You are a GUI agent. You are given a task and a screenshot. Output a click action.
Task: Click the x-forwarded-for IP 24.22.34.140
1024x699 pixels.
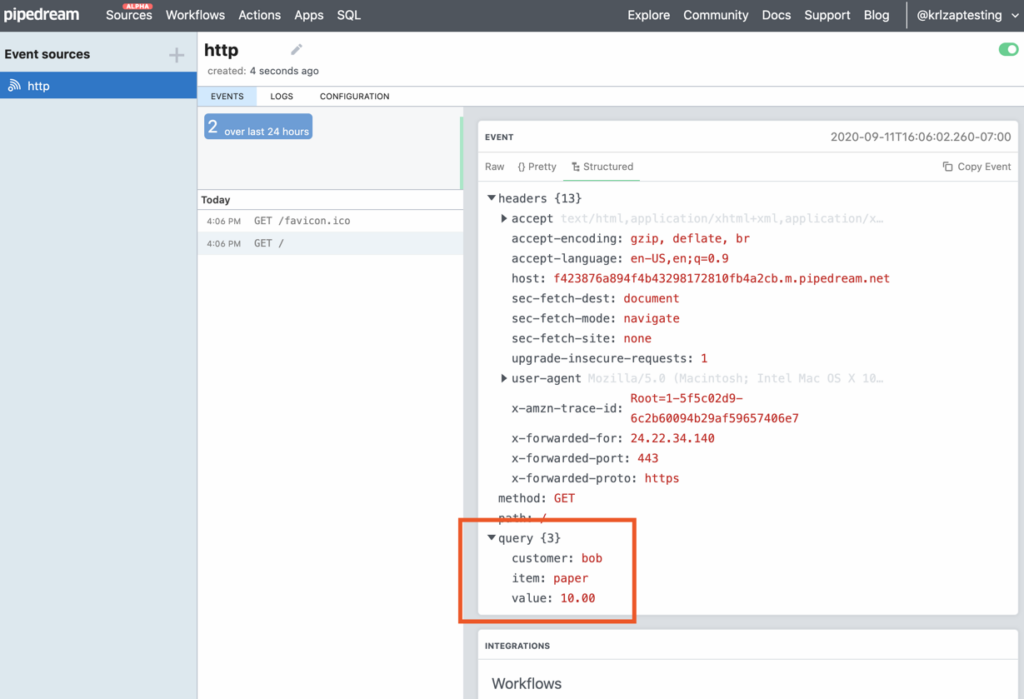(672, 438)
